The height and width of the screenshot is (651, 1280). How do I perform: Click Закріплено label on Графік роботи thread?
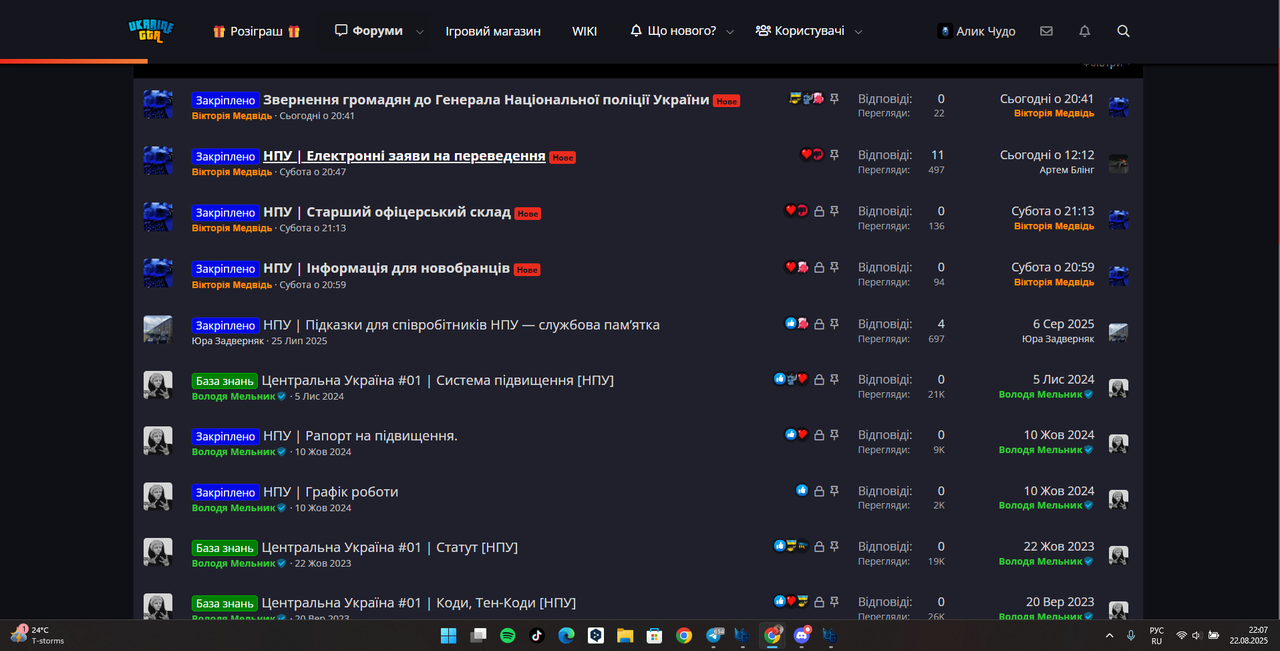click(226, 492)
